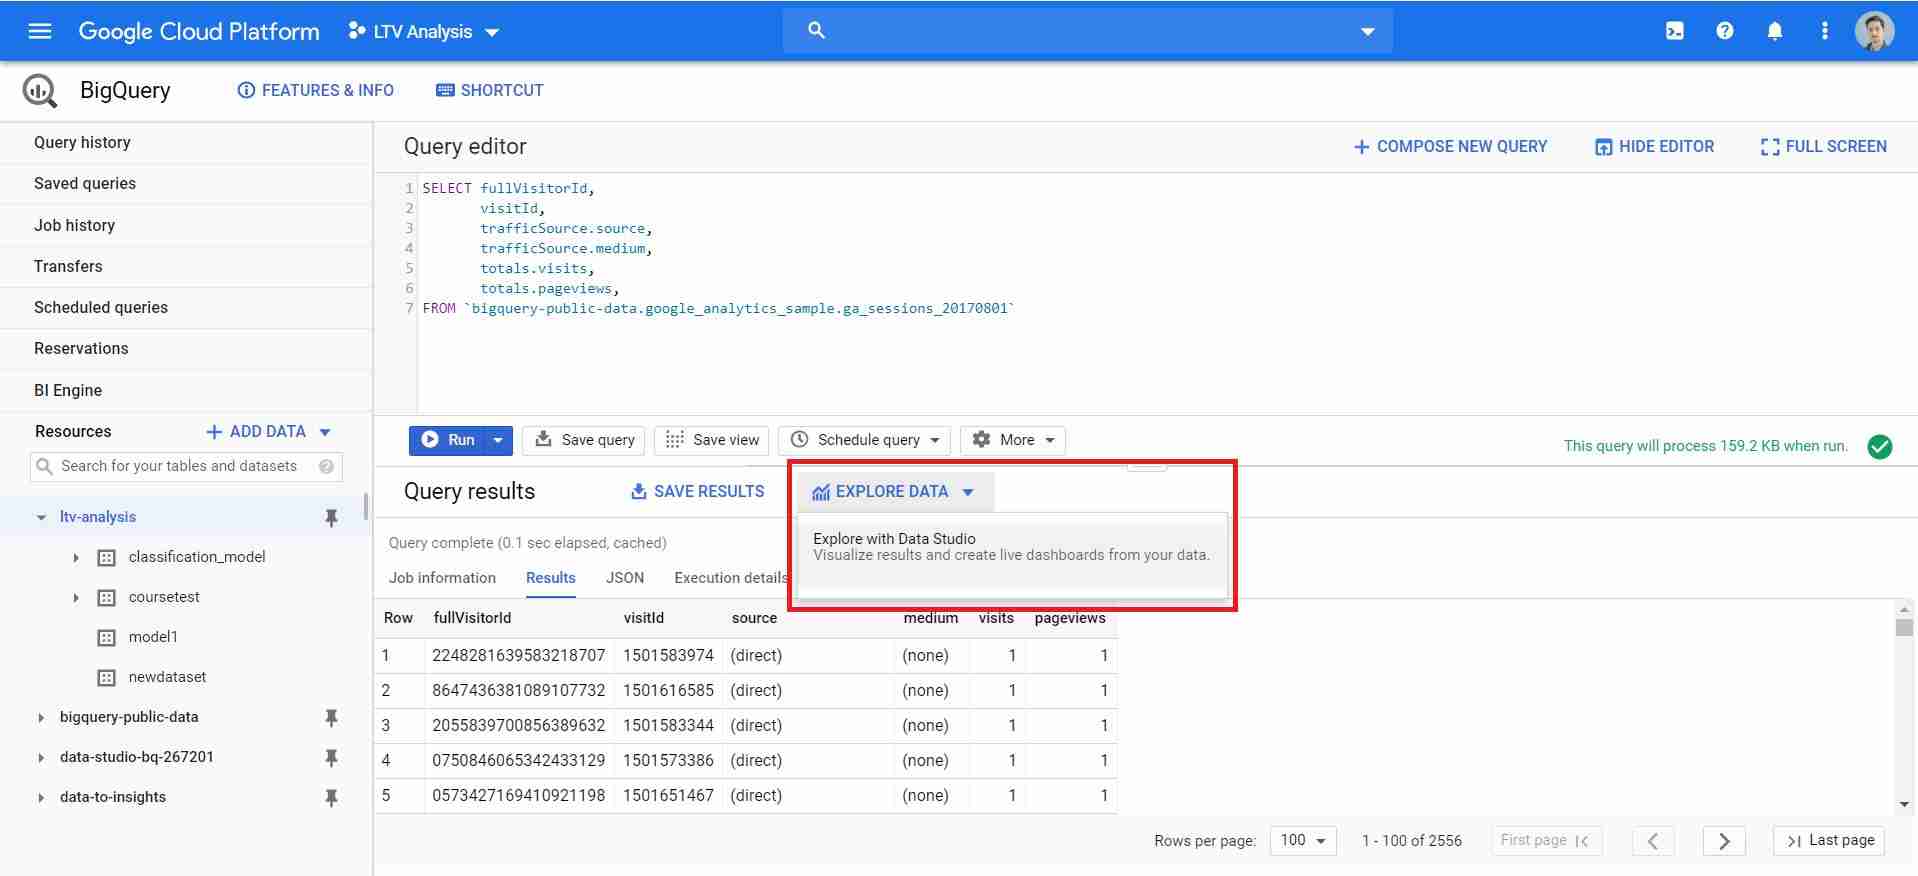Switch to the JSON tab

[625, 578]
